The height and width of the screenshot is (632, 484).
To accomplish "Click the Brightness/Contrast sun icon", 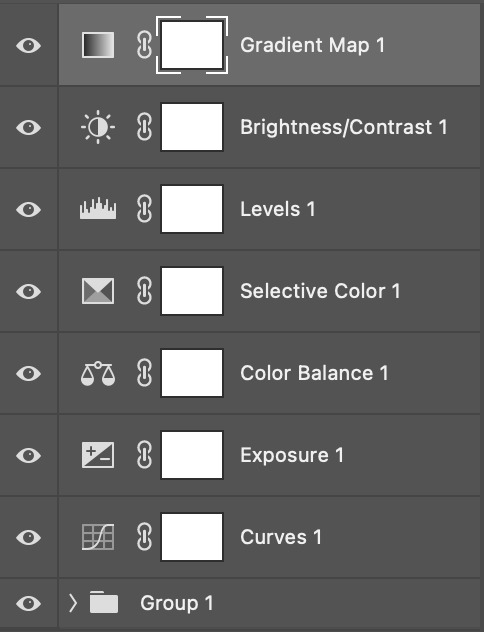I will [x=98, y=127].
